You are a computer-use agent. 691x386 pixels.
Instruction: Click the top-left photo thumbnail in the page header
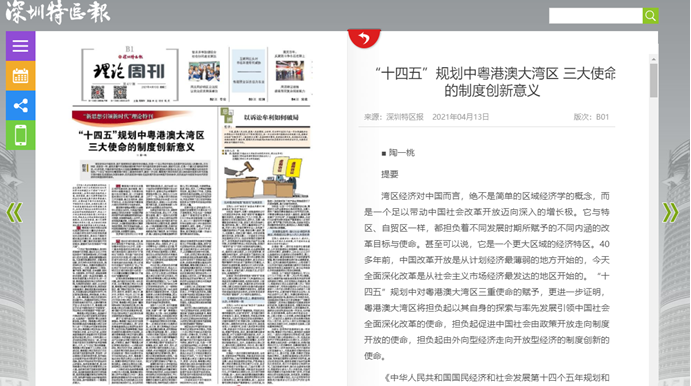coord(204,72)
